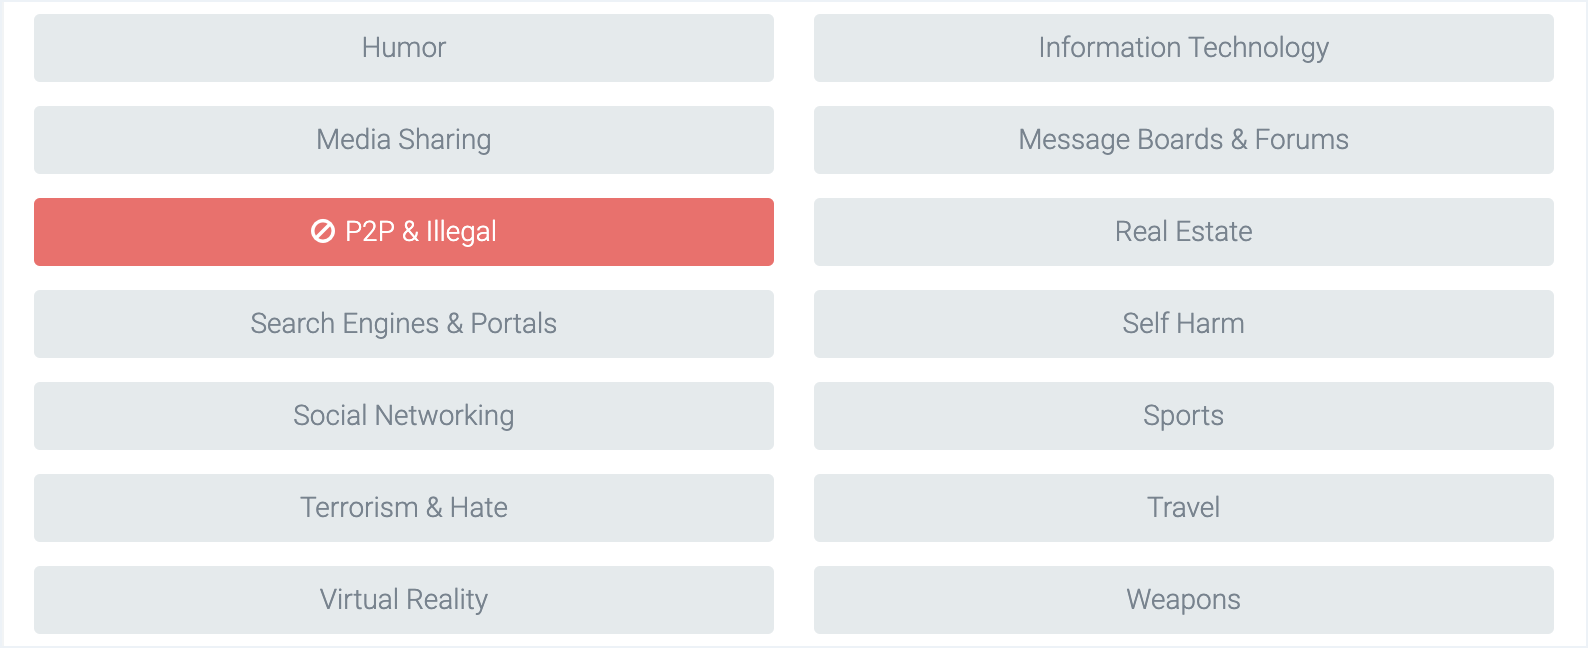Block the Social Networking category
1588x648 pixels.
[x=404, y=416]
